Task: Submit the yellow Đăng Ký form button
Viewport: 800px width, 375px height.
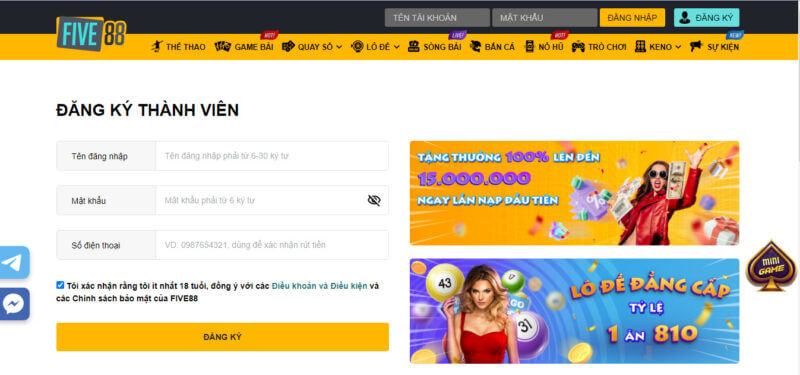Action: coord(222,337)
